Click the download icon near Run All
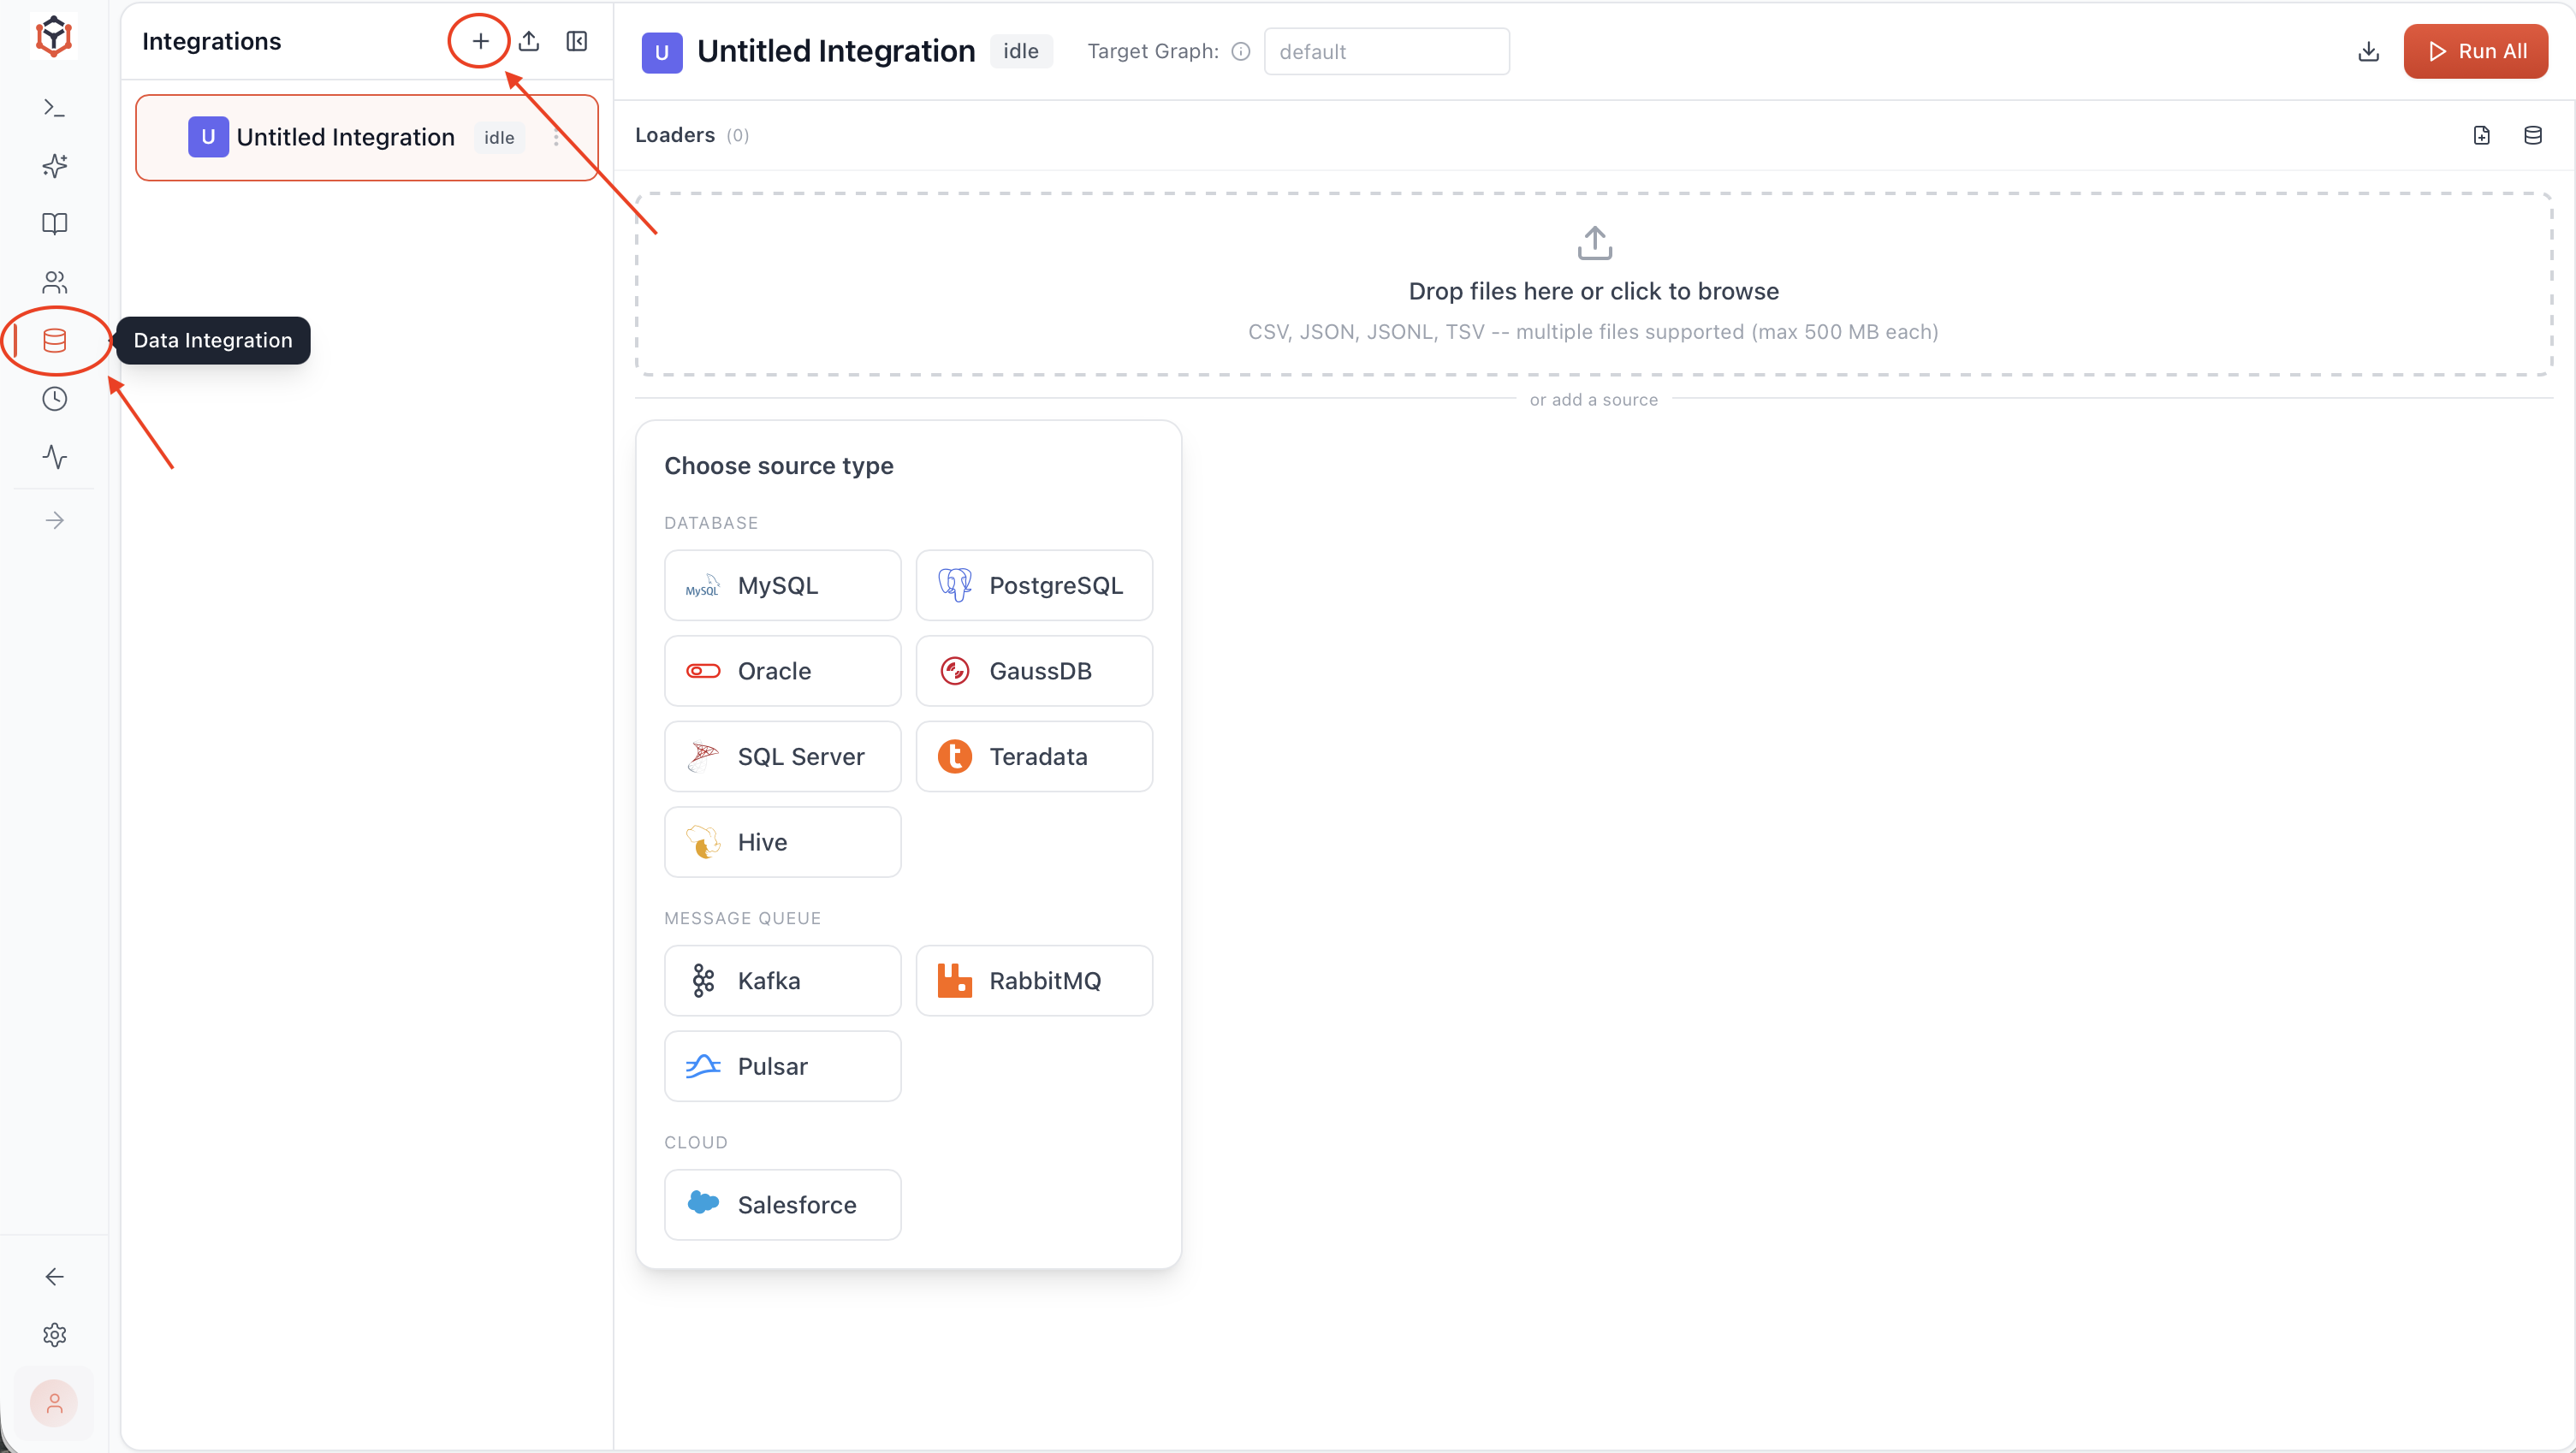The width and height of the screenshot is (2576, 1453). click(2368, 51)
